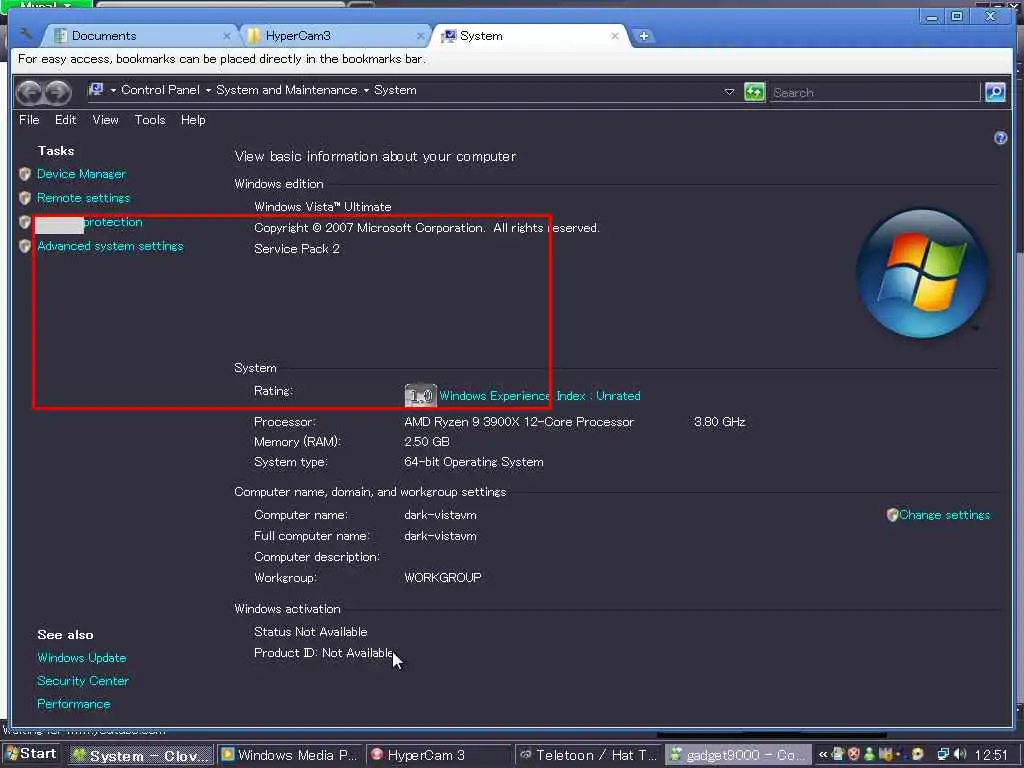Image resolution: width=1024 pixels, height=768 pixels.
Task: Switch to the Documents tab
Action: click(139, 36)
